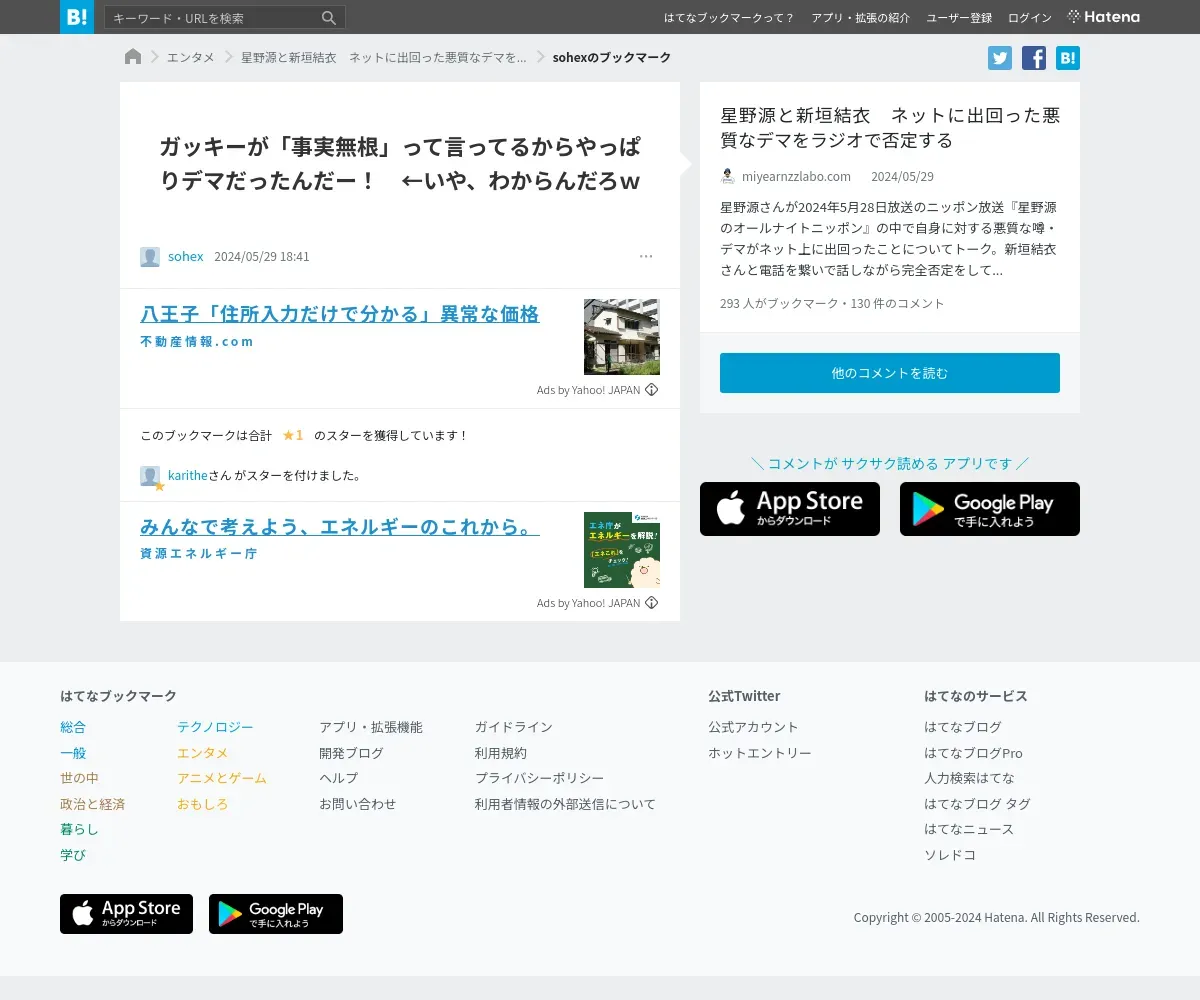Open 公式アカウント footer link

click(x=753, y=727)
